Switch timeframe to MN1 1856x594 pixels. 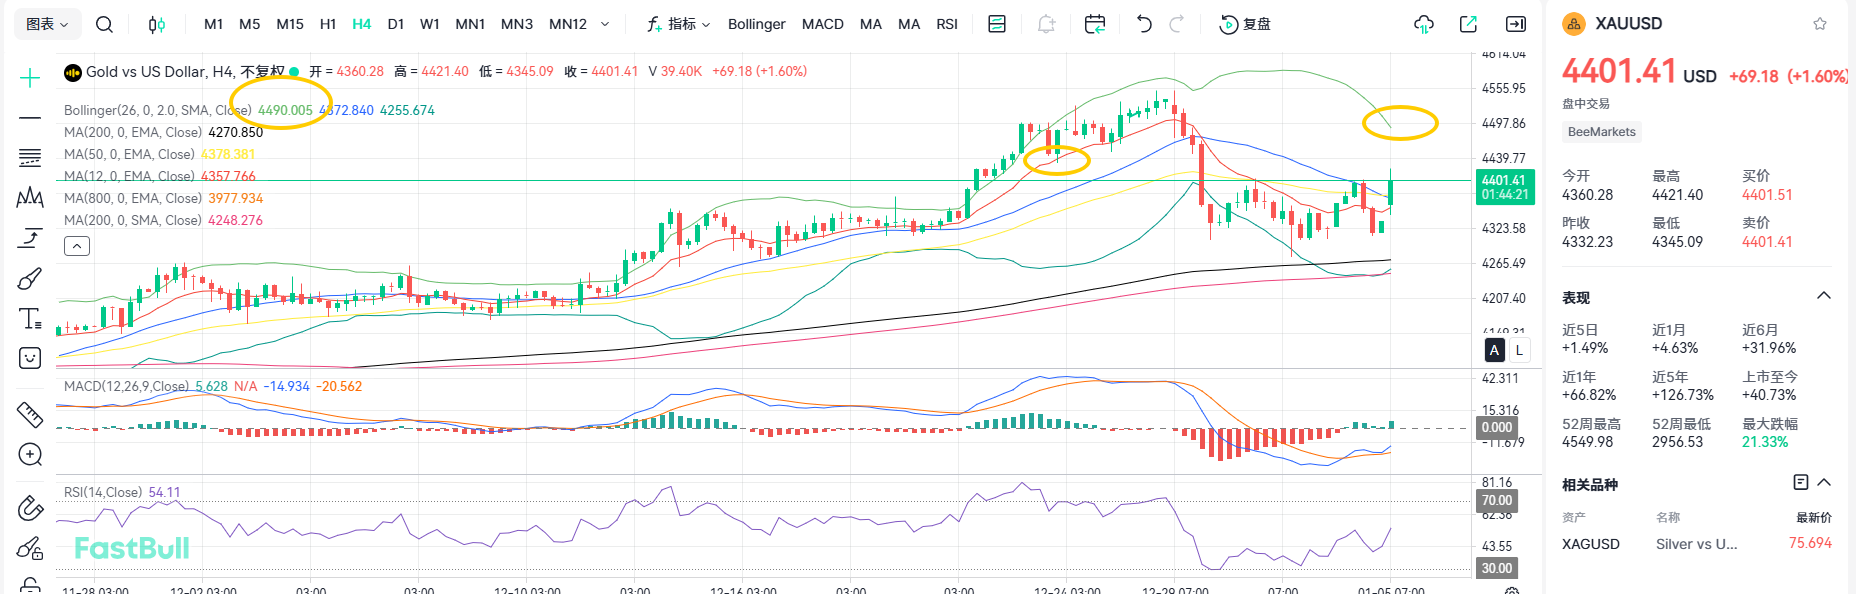[470, 24]
